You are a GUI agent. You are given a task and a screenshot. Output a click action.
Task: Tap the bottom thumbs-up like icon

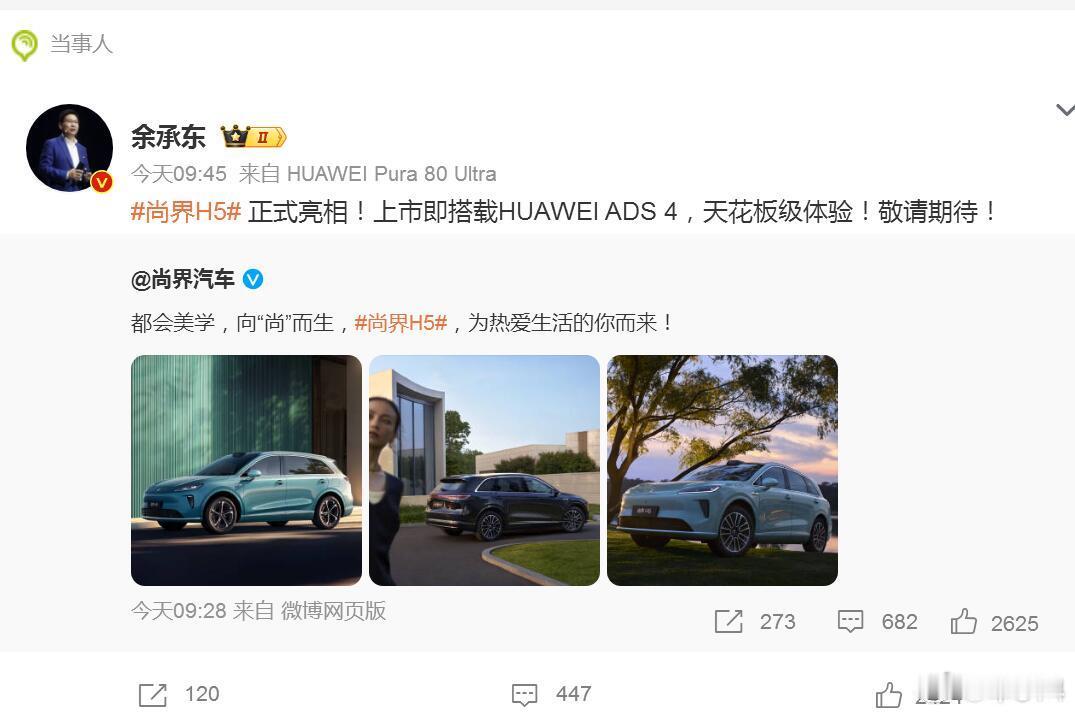(x=889, y=694)
